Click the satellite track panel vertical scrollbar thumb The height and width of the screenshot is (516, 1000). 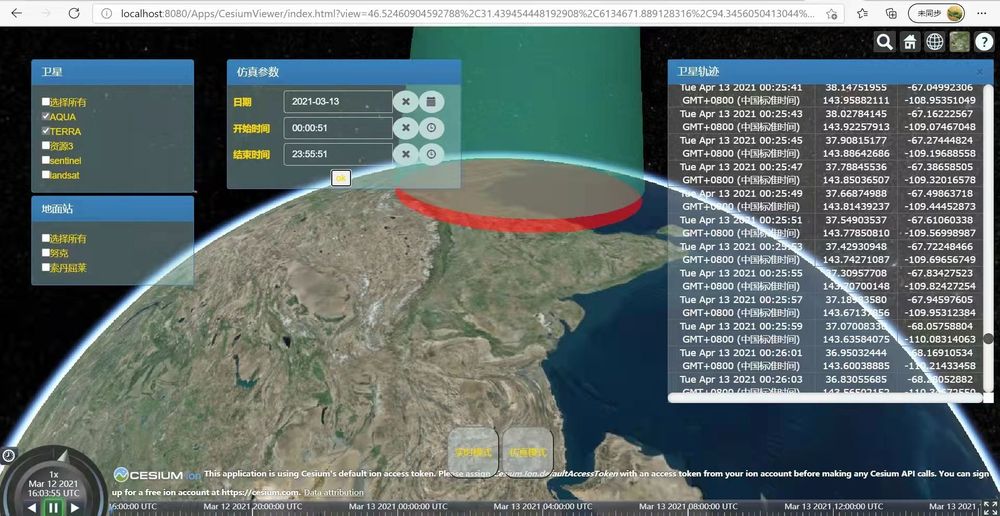[x=989, y=339]
